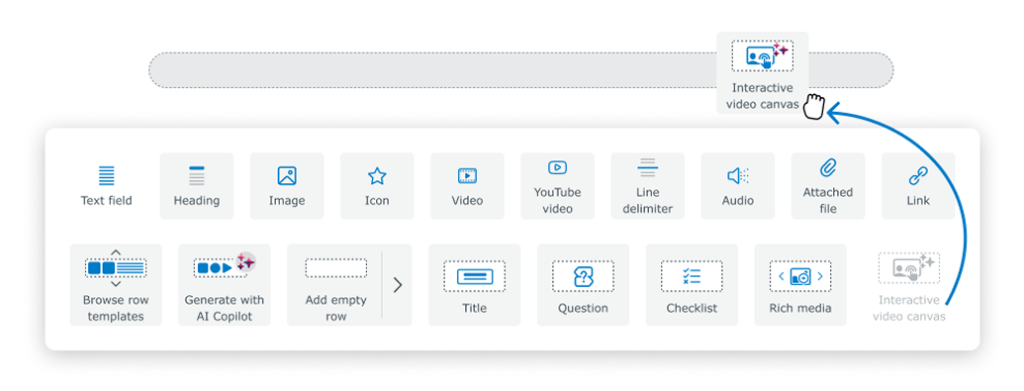1024x391 pixels.
Task: Add a Video element
Action: pyautogui.click(x=467, y=186)
